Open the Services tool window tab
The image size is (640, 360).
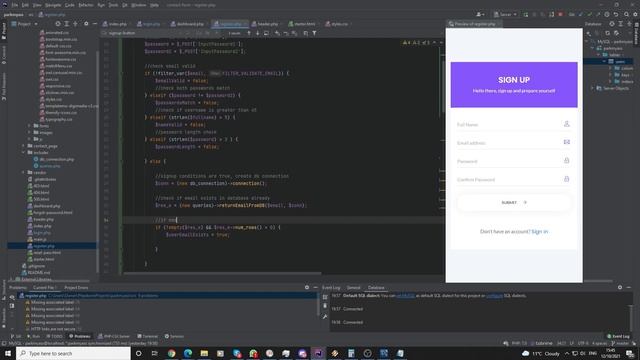coord(174,336)
